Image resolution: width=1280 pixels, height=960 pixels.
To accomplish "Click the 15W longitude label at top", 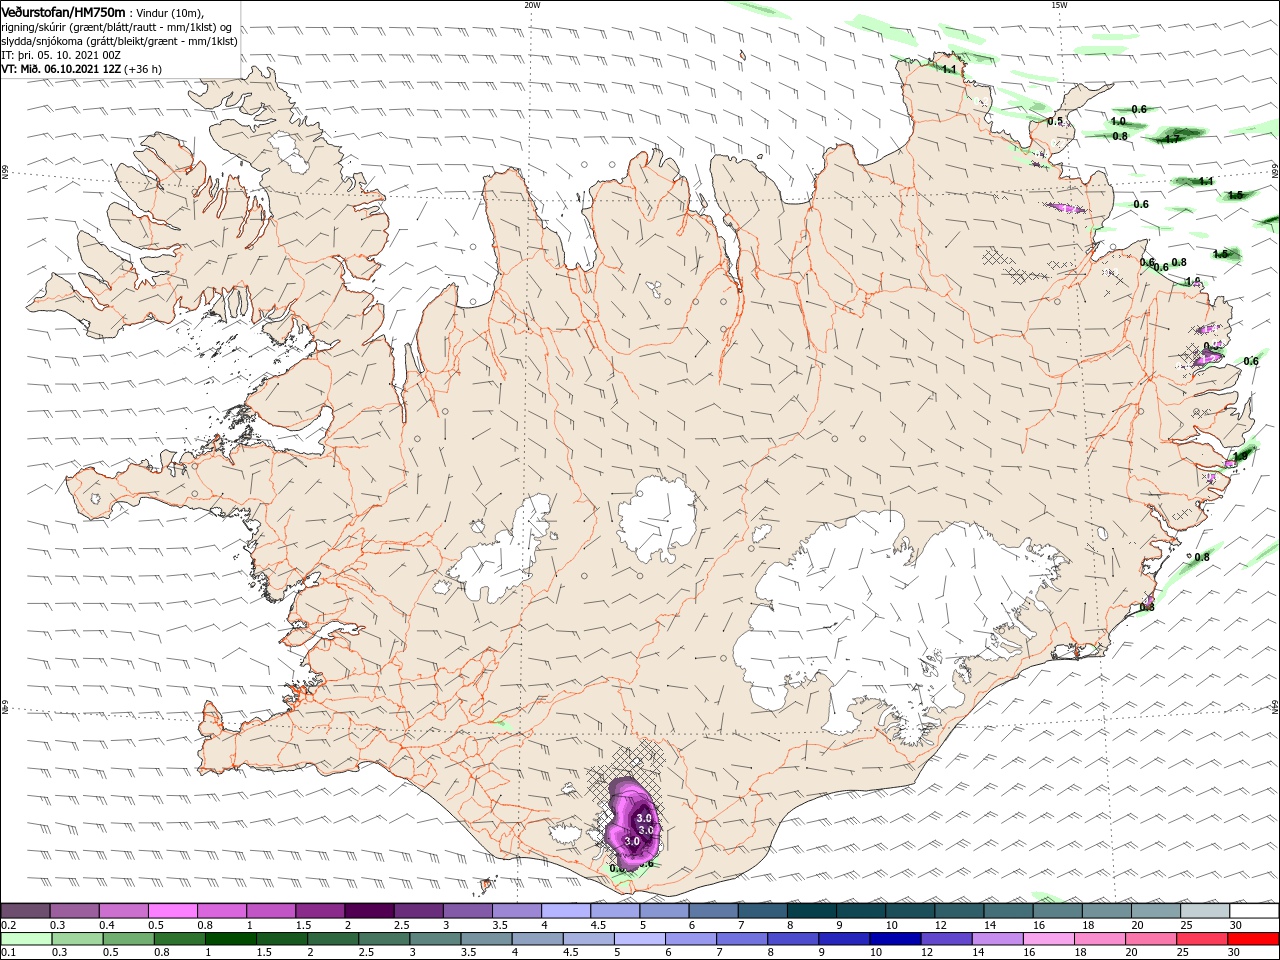I will point(1059,5).
